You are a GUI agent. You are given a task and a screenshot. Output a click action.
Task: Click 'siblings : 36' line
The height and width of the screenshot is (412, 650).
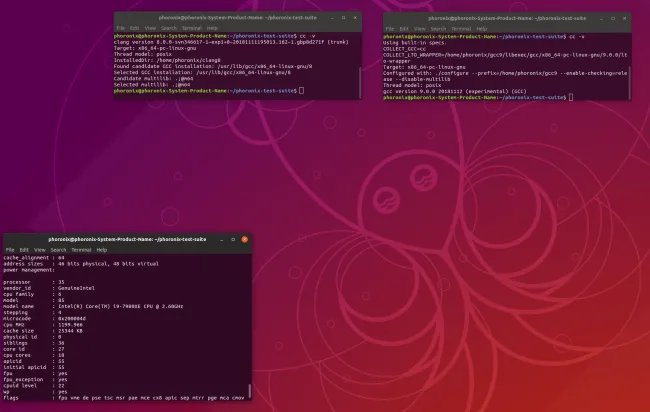click(34, 343)
